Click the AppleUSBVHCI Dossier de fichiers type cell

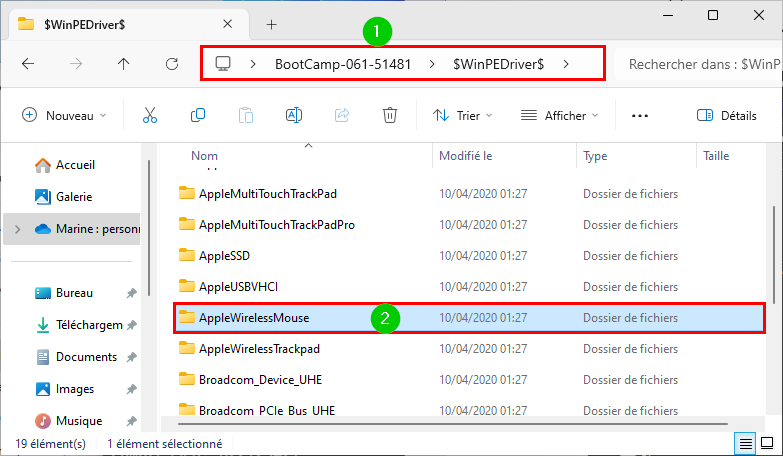[x=630, y=287]
